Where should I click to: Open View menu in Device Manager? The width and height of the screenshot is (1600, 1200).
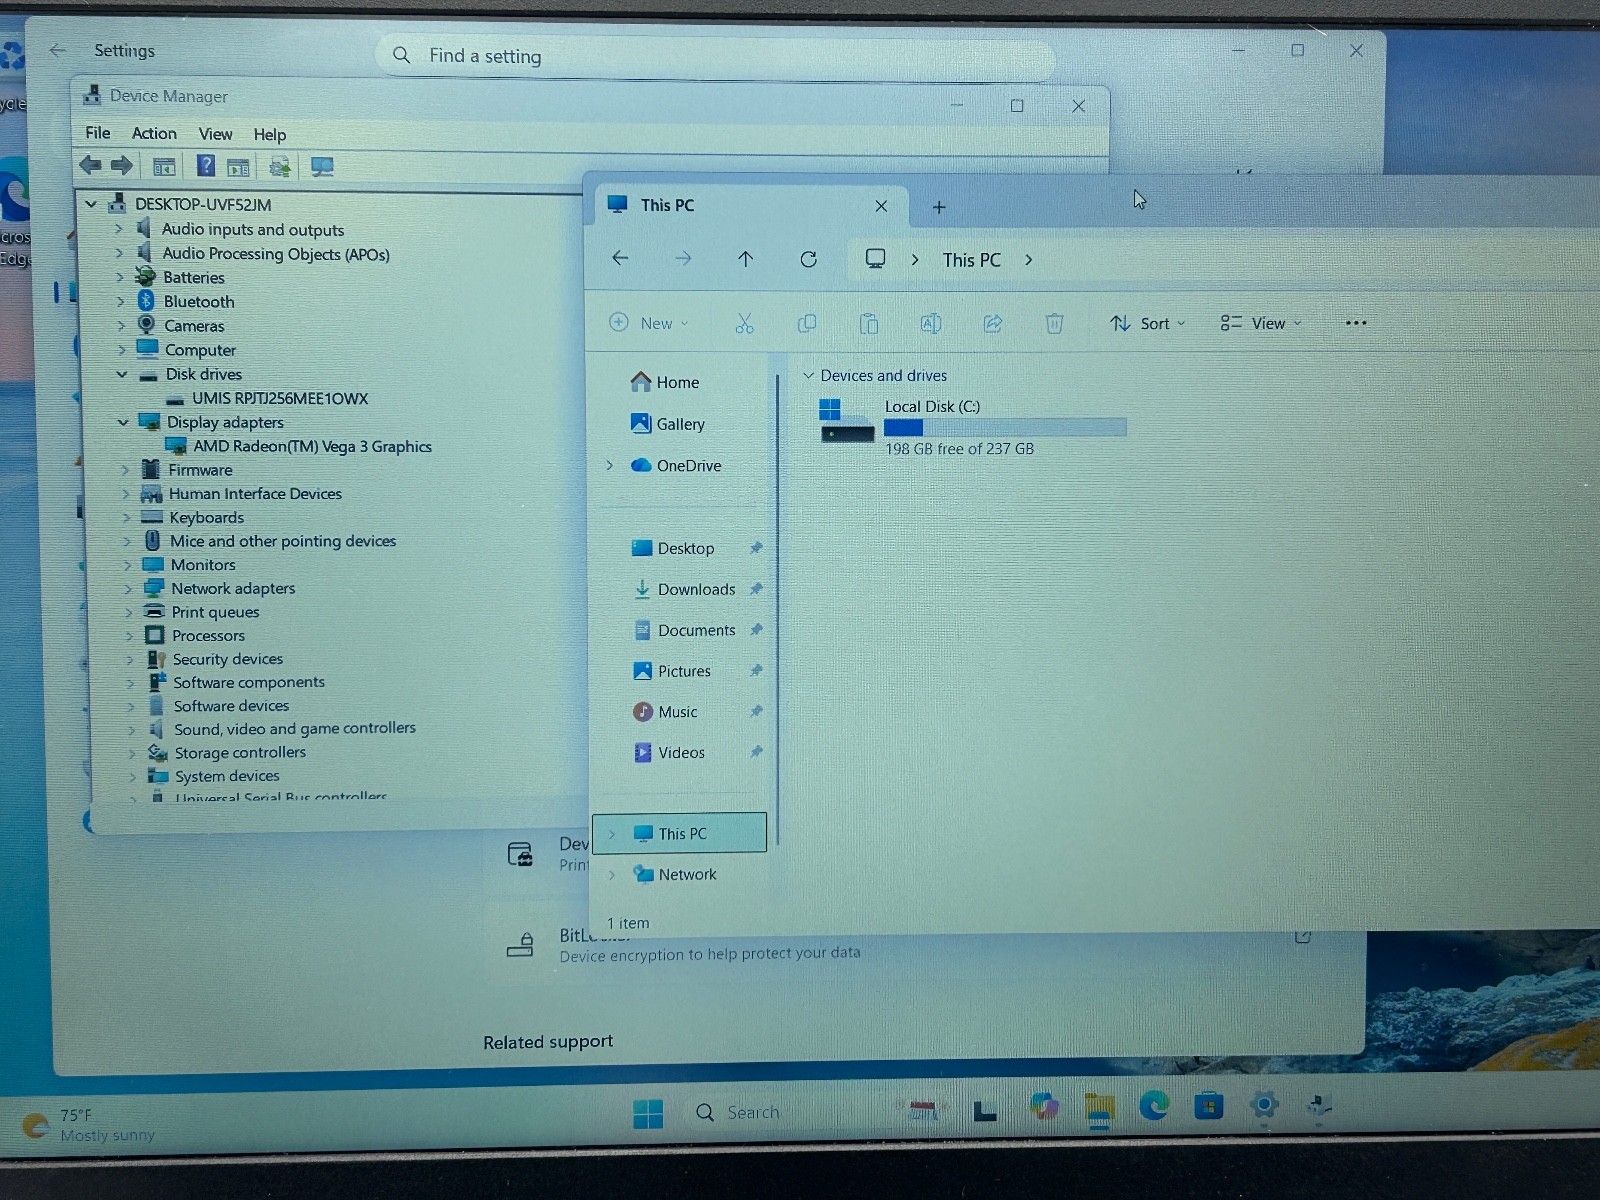pos(215,134)
